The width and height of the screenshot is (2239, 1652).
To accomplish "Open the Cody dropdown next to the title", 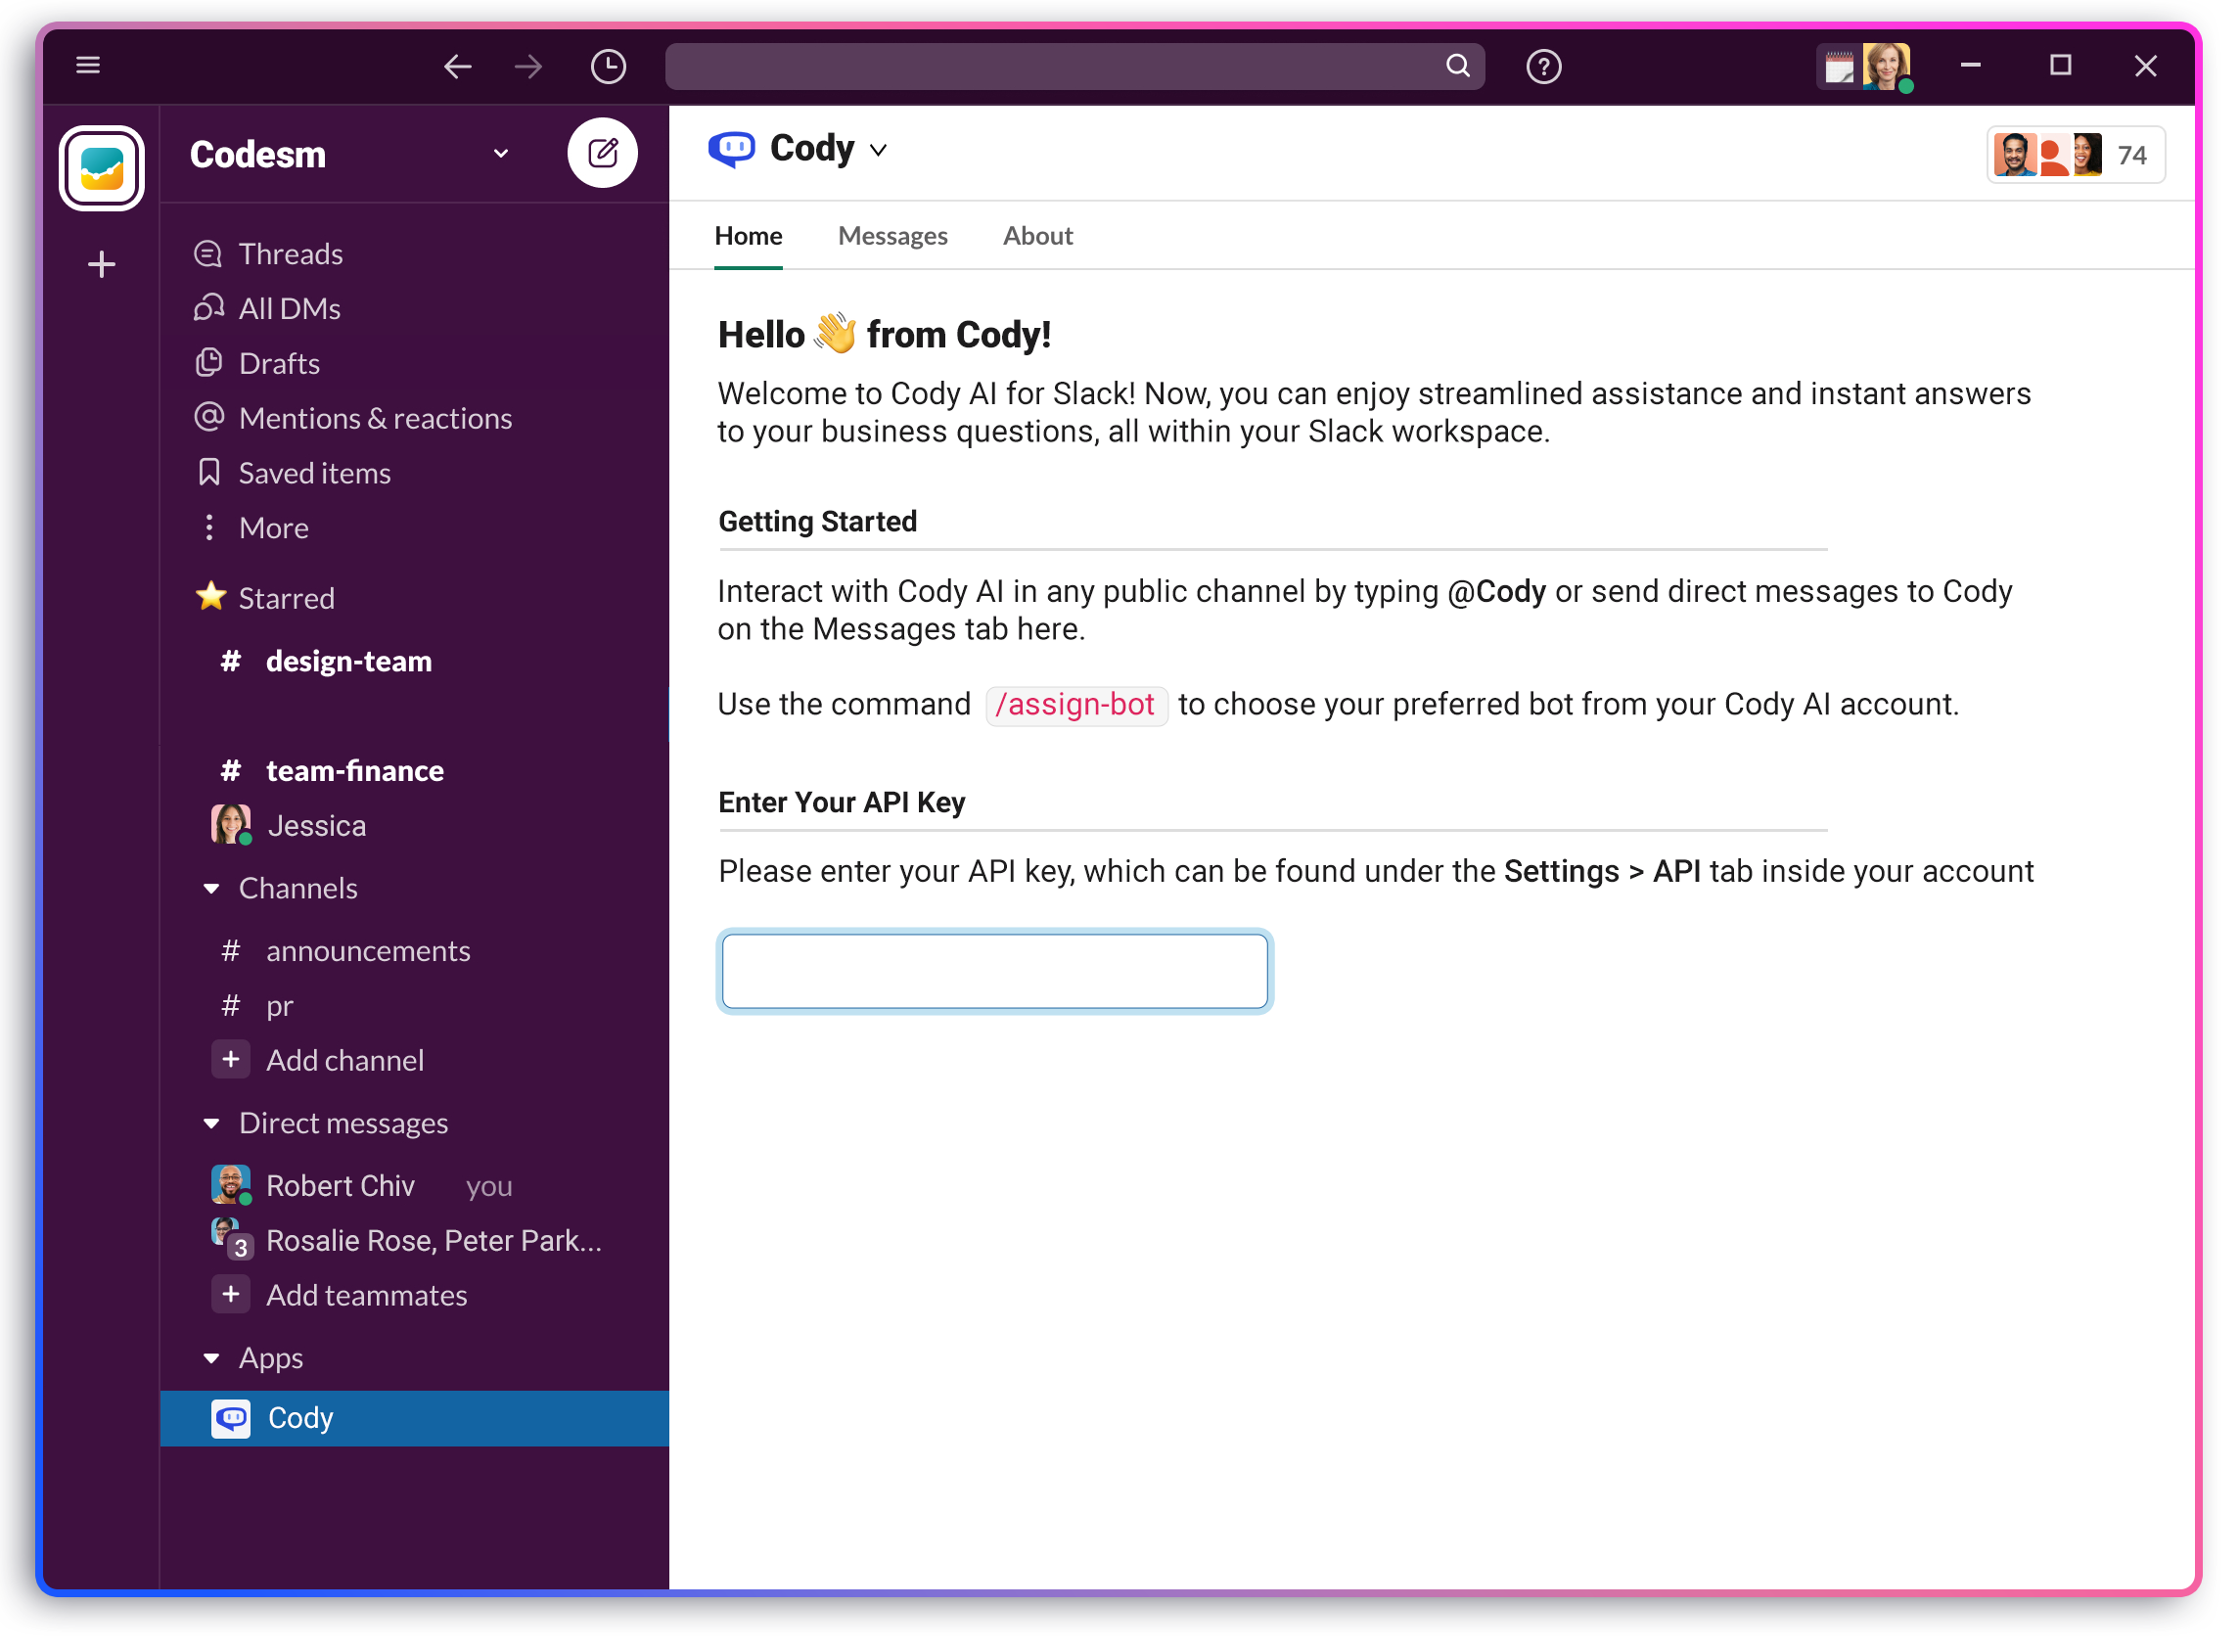I will [879, 148].
